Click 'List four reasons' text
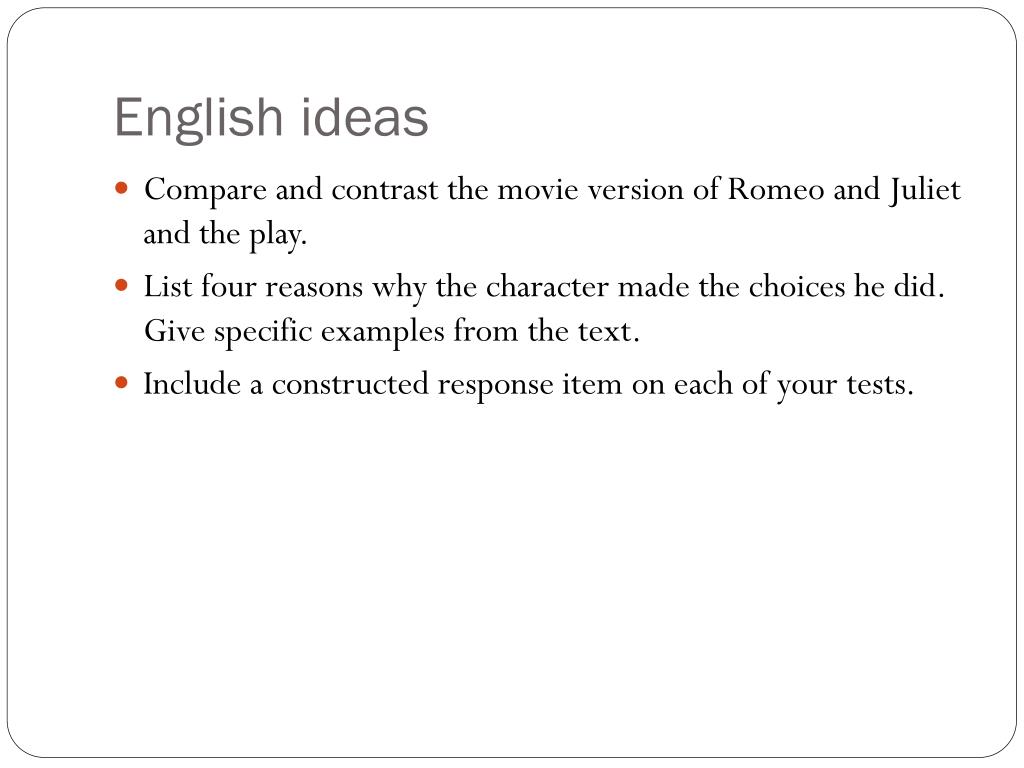1024x768 pixels. [253, 286]
